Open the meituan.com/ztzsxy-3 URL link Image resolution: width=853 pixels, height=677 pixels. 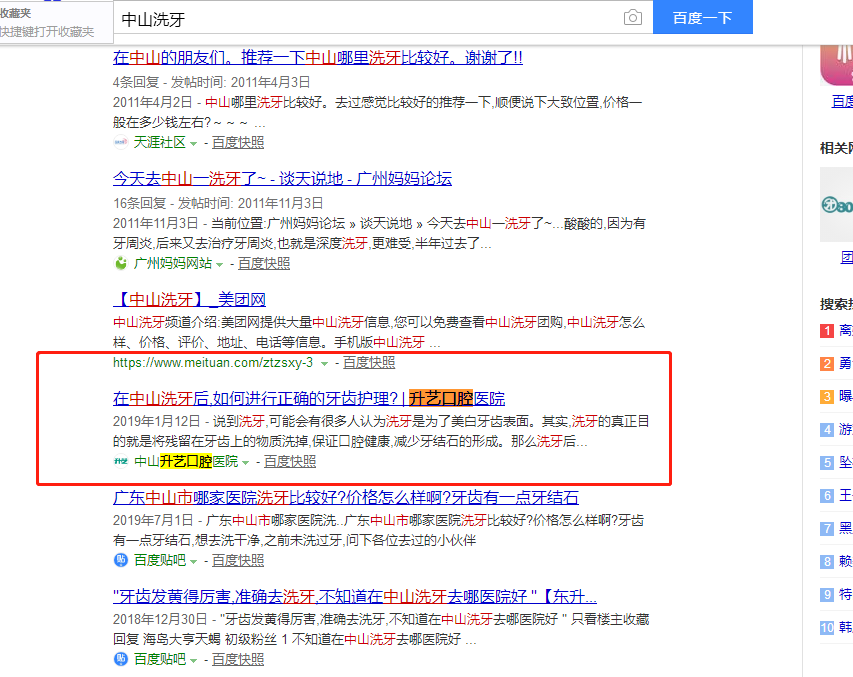[213, 362]
